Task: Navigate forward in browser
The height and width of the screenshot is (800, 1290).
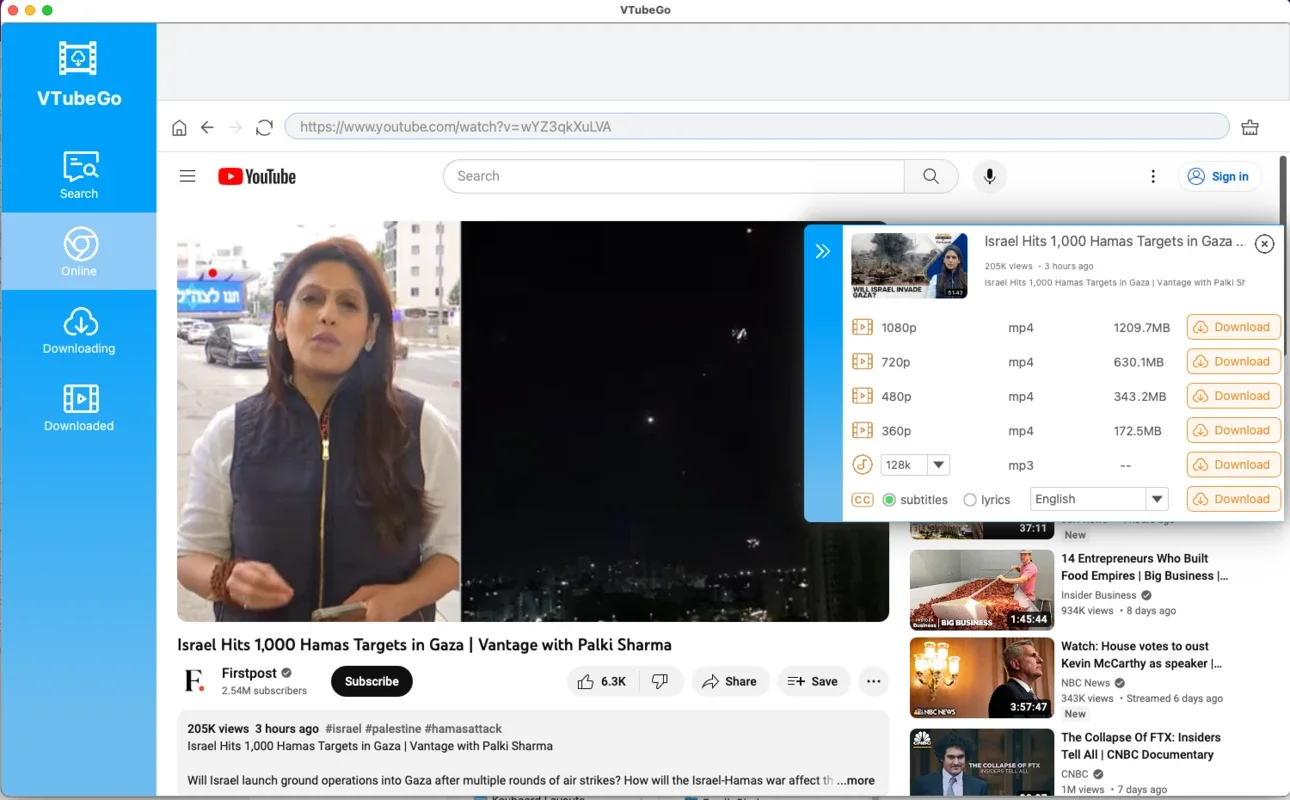Action: pyautogui.click(x=236, y=127)
